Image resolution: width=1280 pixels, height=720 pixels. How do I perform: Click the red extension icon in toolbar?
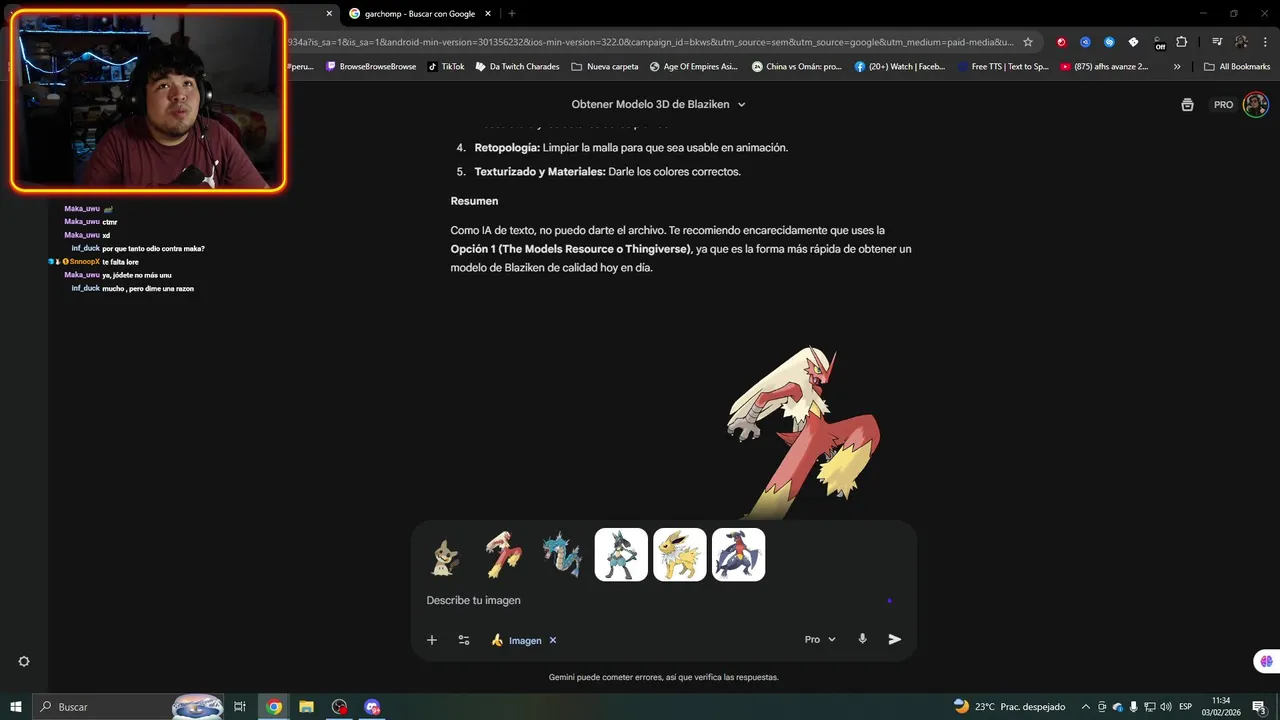[1061, 42]
